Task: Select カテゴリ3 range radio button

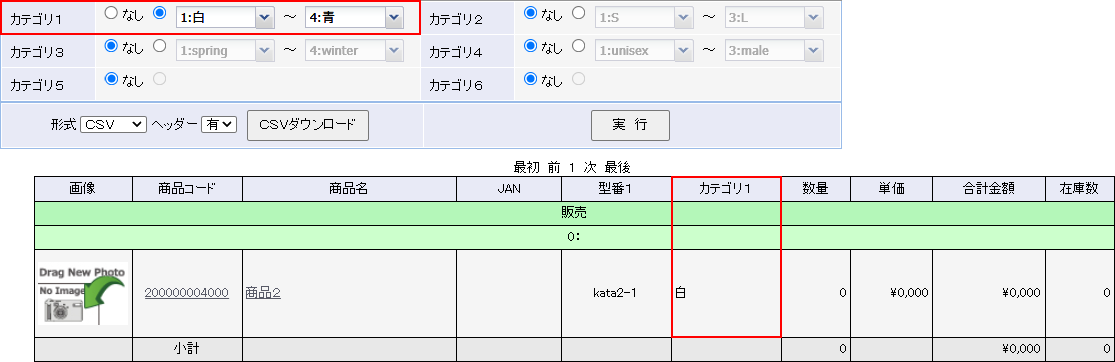Action: pyautogui.click(x=160, y=46)
